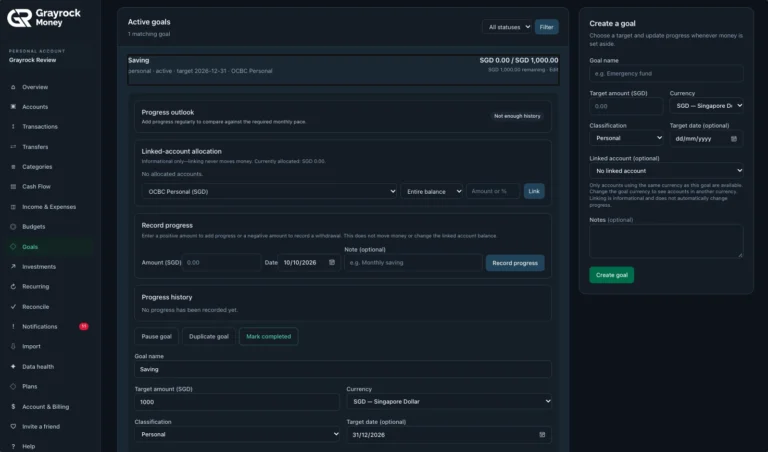This screenshot has width=768, height=452.
Task: Click the Goals sidebar icon
Action: tap(13, 247)
